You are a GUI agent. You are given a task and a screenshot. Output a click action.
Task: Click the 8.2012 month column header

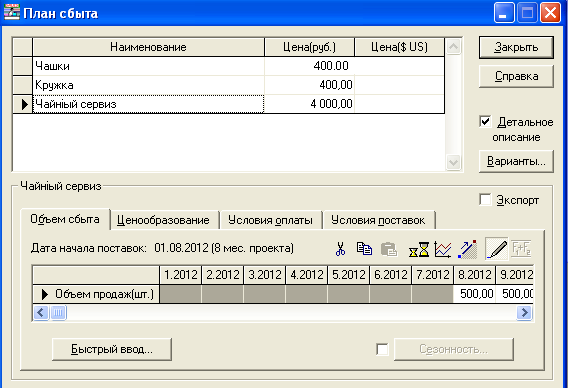click(474, 275)
